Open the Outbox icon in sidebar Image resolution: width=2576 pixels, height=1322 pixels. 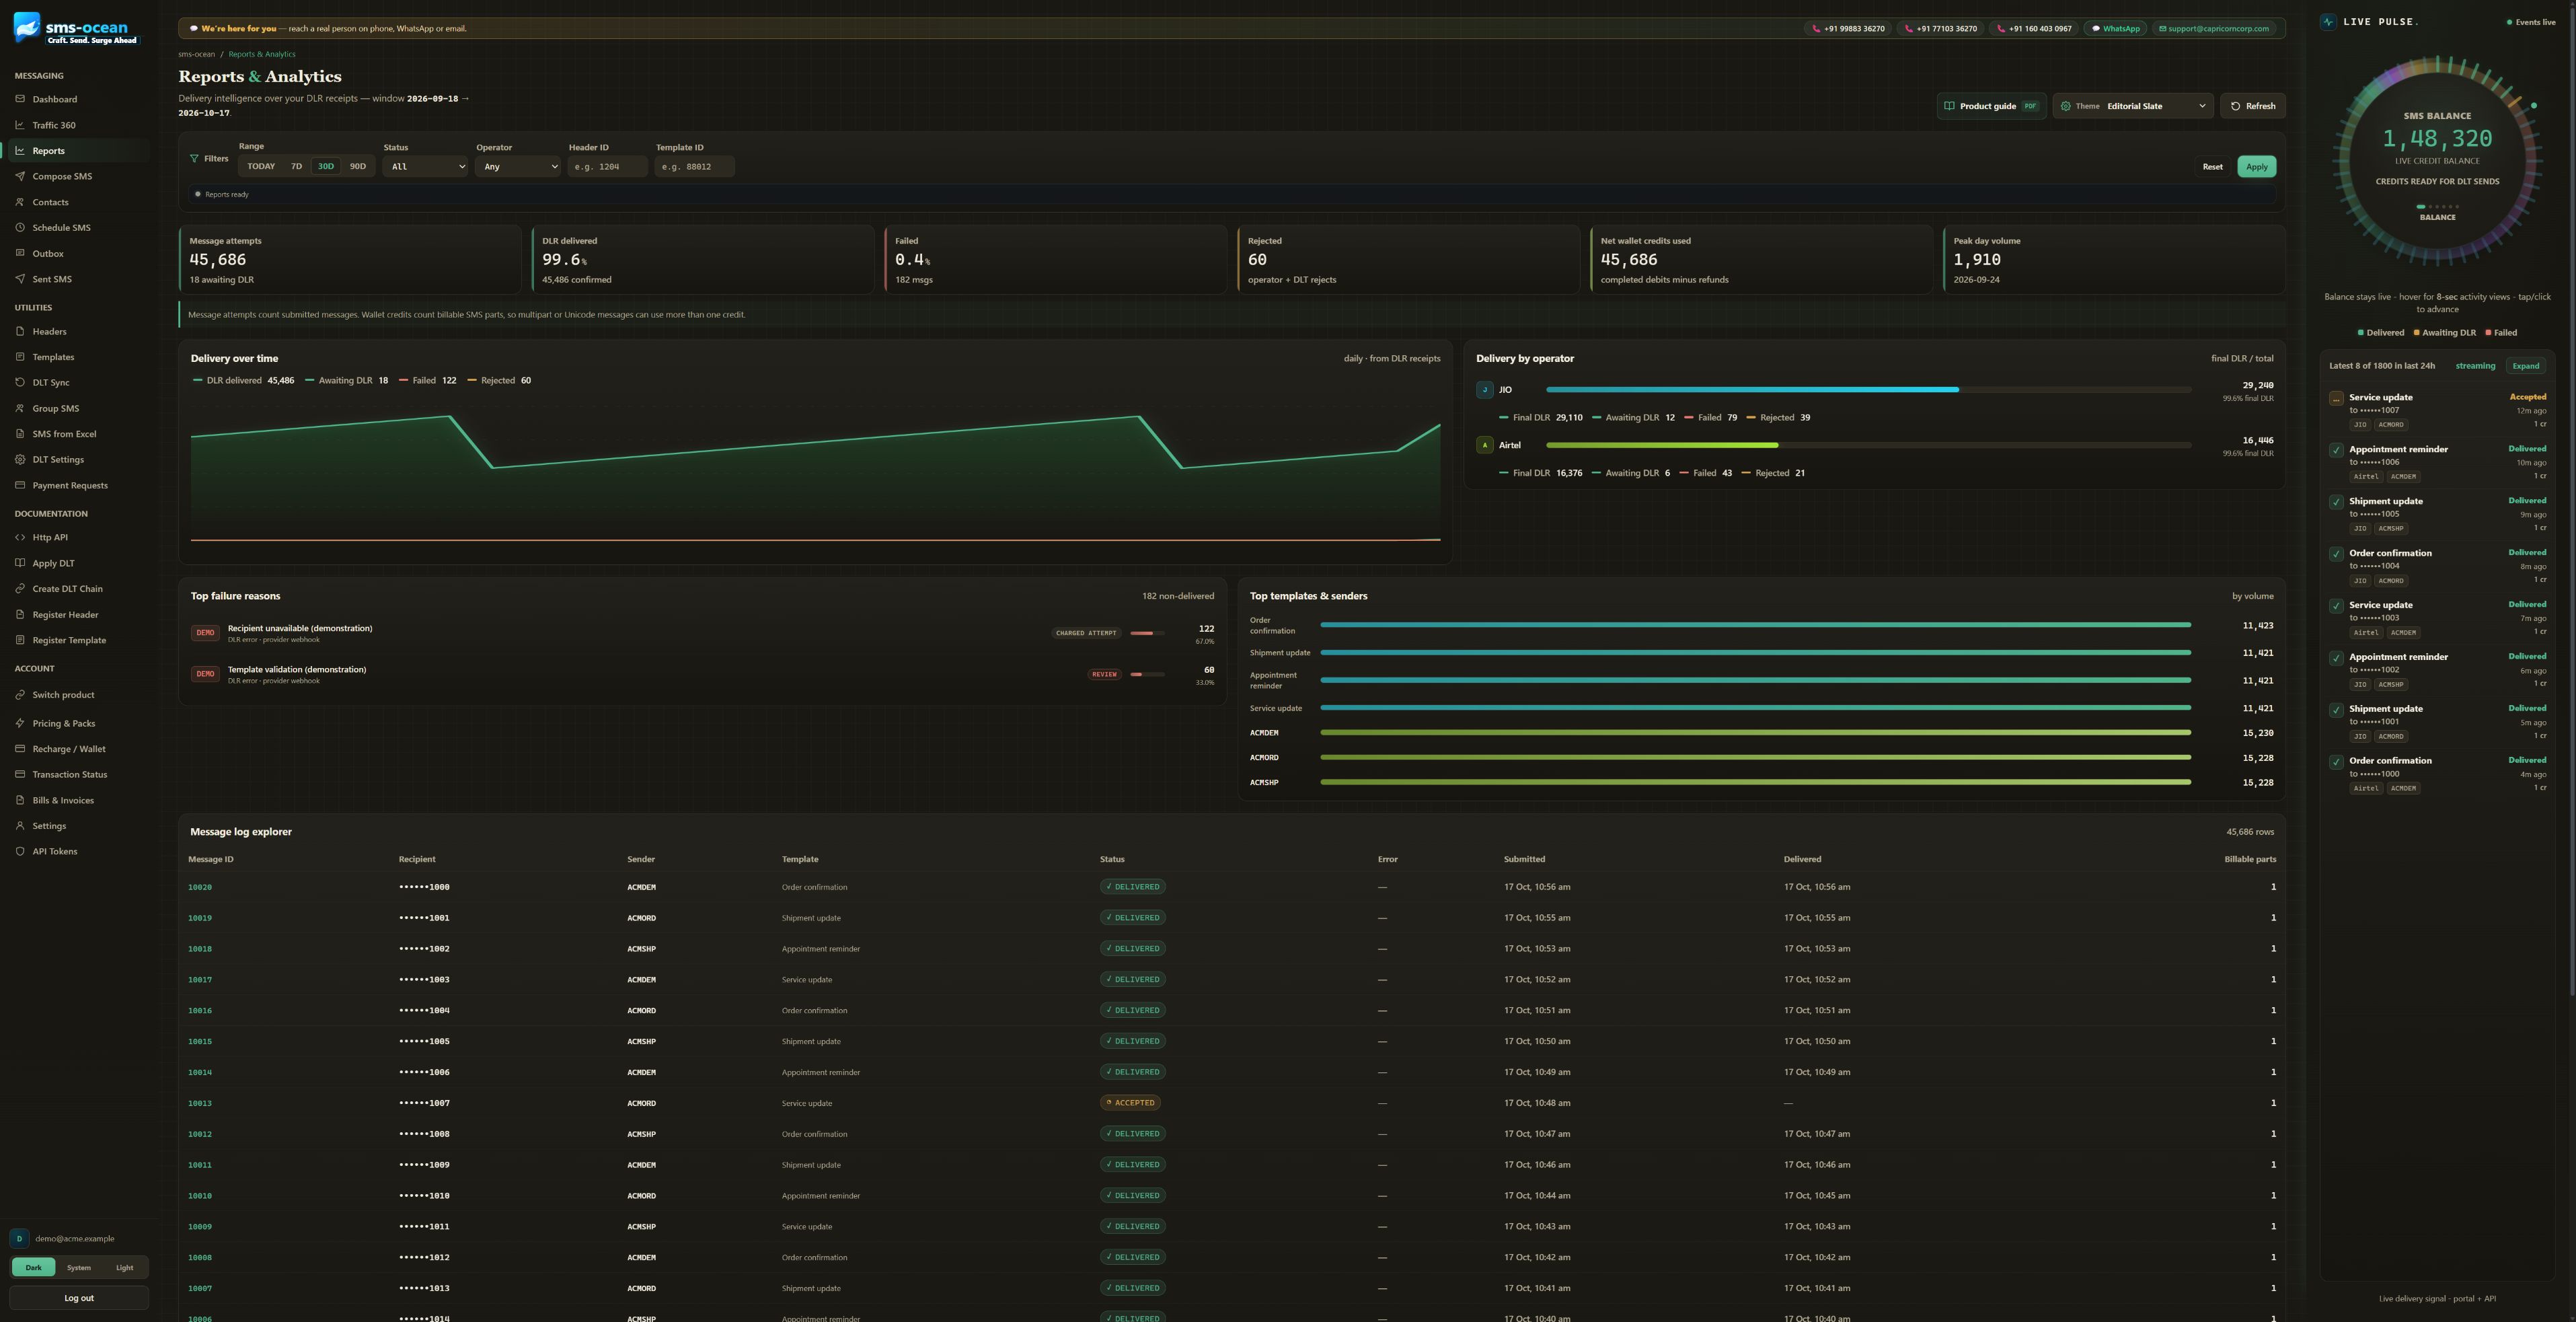(20, 253)
